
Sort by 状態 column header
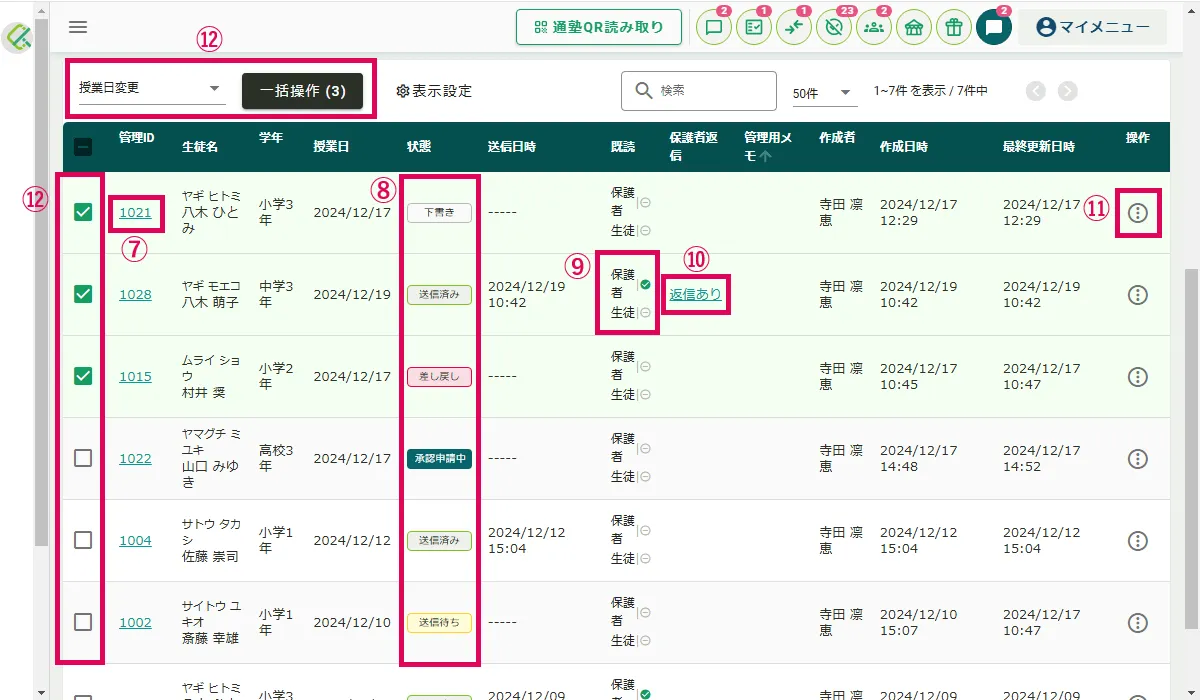point(419,147)
